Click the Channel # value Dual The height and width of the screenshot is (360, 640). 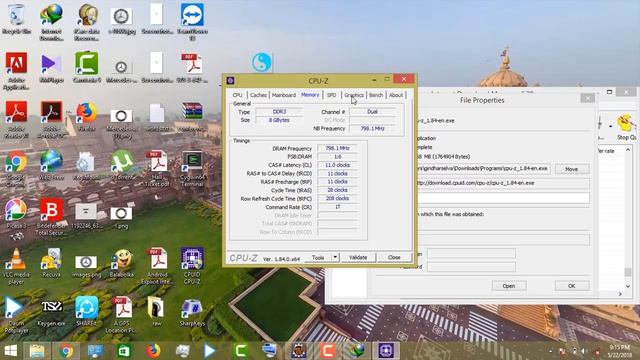click(x=372, y=111)
